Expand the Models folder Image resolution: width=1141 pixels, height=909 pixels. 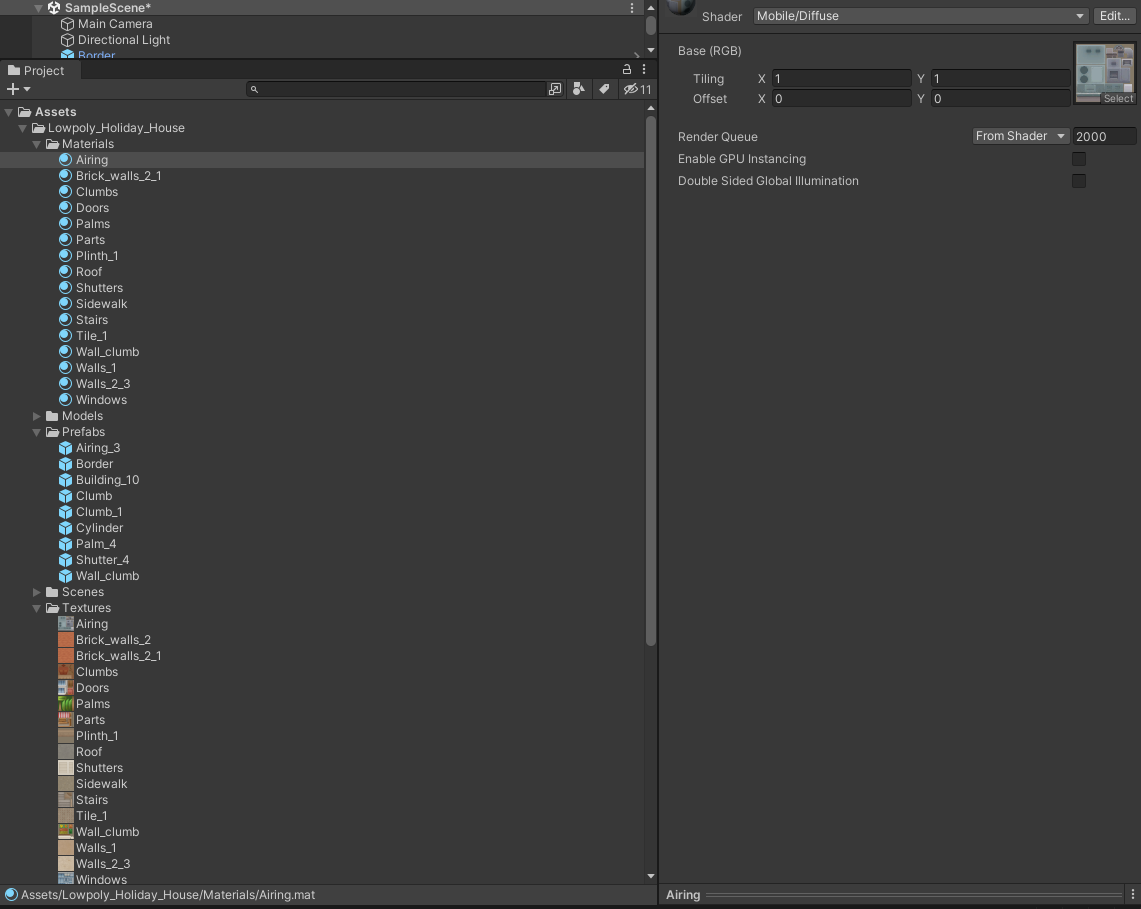[x=37, y=416]
